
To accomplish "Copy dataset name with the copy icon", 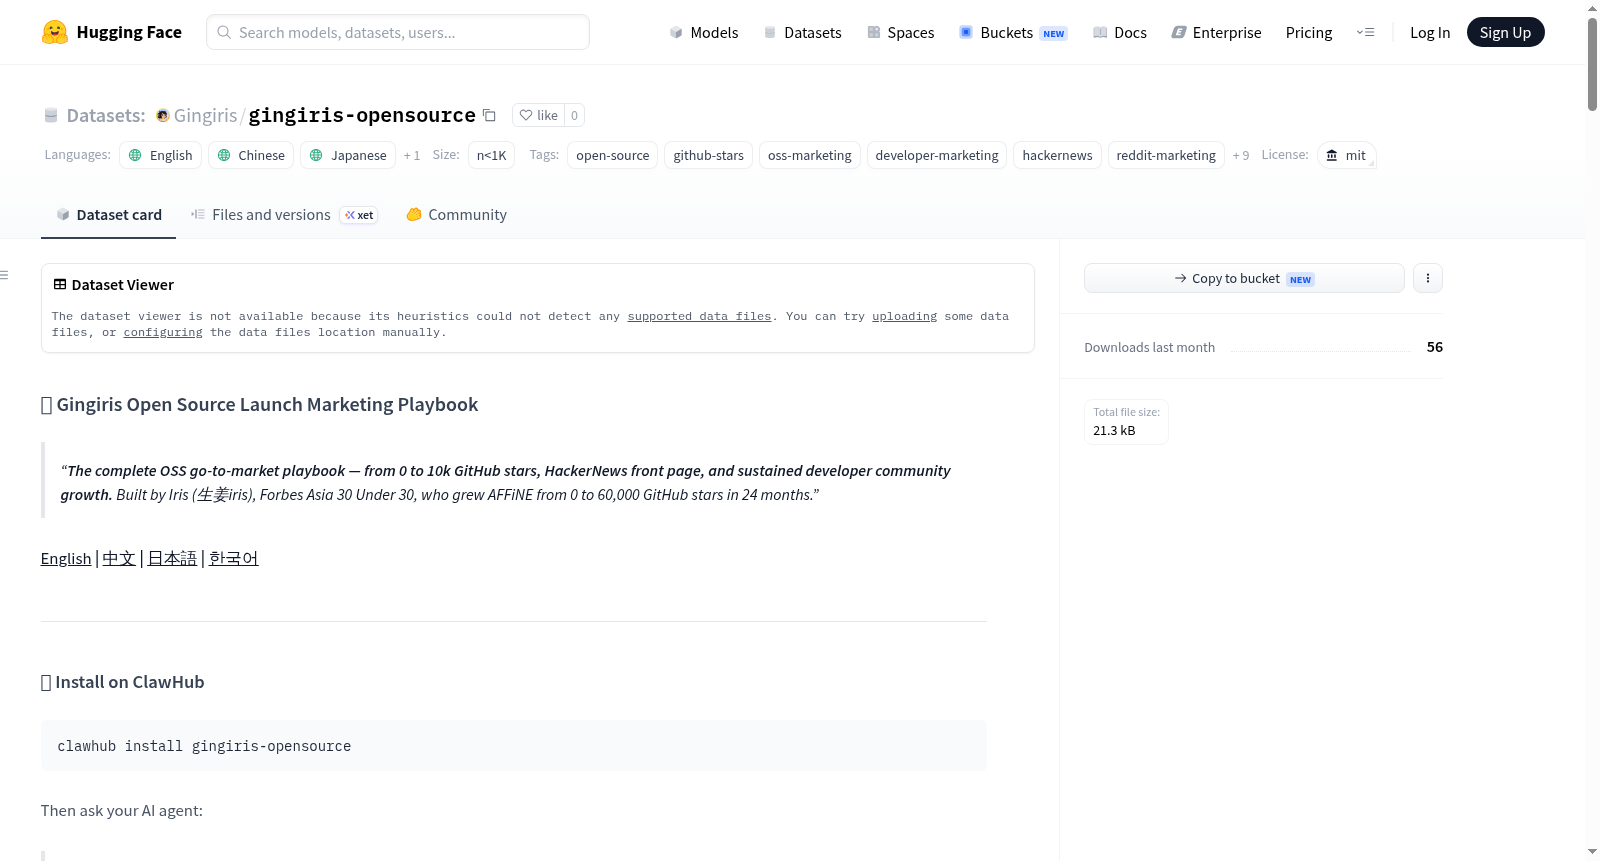I will pos(489,115).
